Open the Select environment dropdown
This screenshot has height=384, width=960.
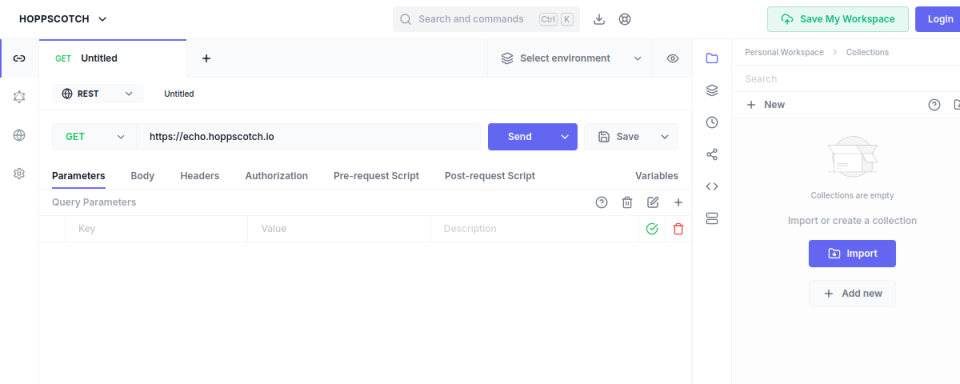tap(571, 58)
